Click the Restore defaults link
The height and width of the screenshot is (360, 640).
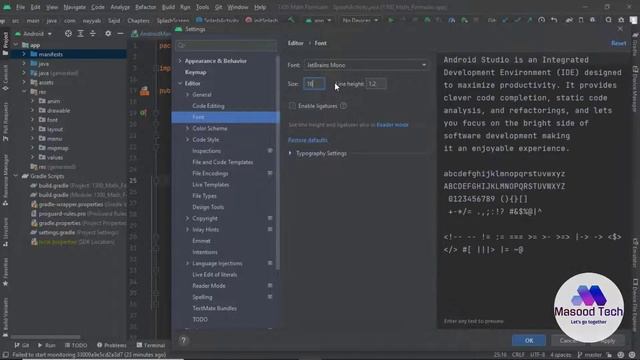pos(308,140)
